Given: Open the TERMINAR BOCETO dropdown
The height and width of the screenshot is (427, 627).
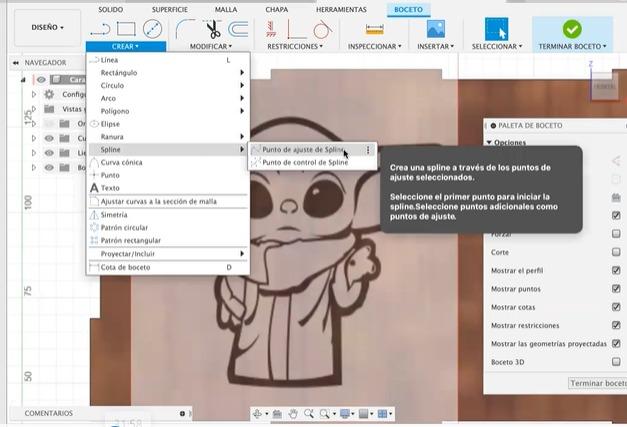Looking at the screenshot, I should [572, 46].
